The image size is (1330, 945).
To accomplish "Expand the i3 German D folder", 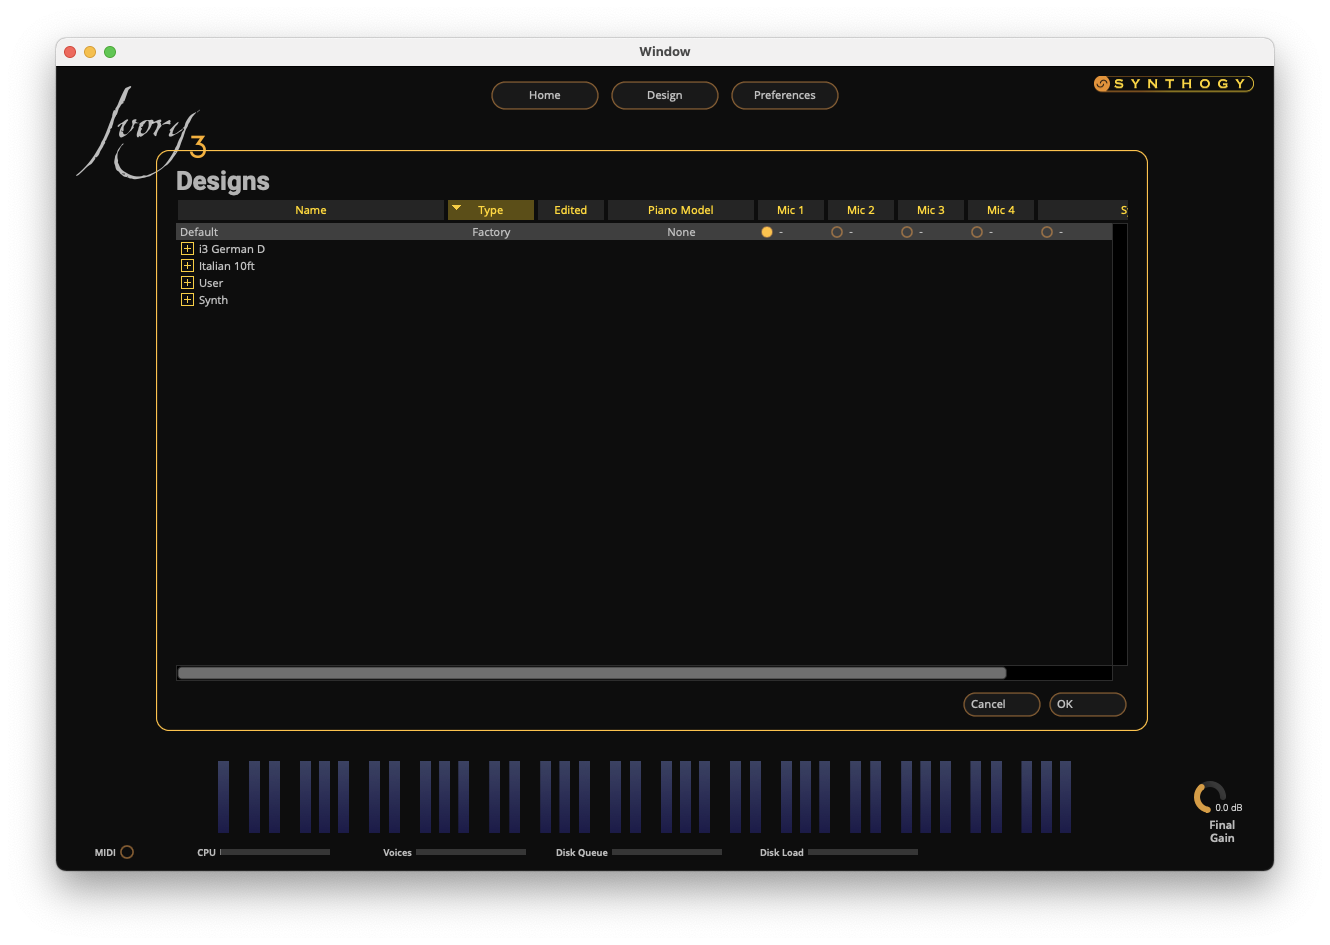I will (x=187, y=249).
